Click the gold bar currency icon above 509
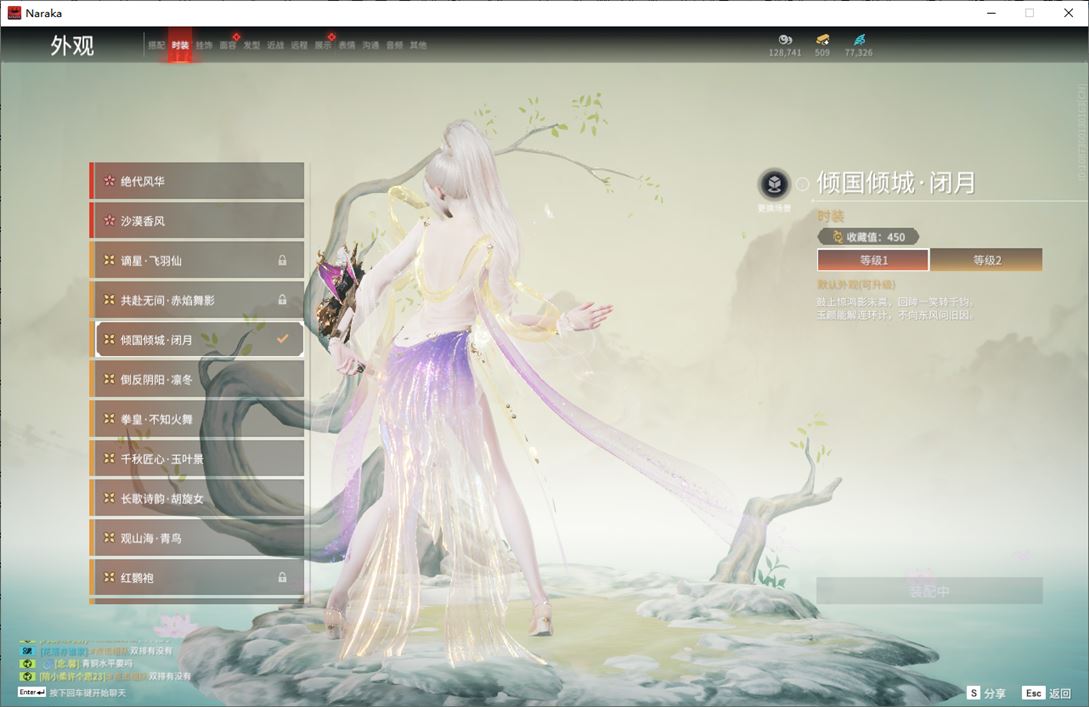 pyautogui.click(x=822, y=40)
